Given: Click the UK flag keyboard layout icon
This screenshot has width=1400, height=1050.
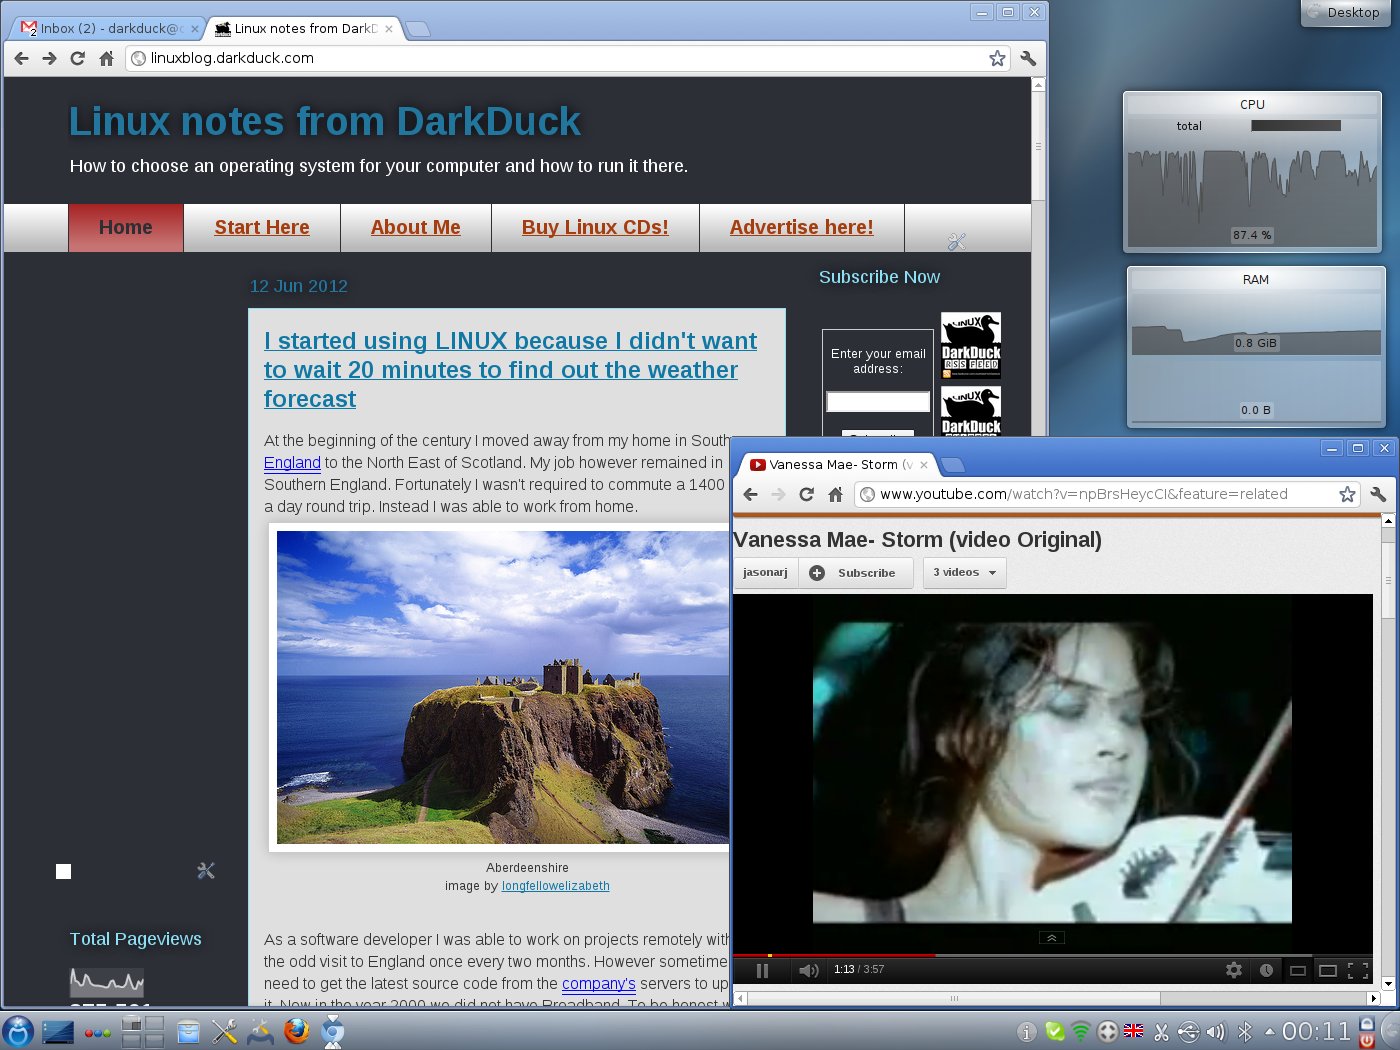Looking at the screenshot, I should 1134,1031.
